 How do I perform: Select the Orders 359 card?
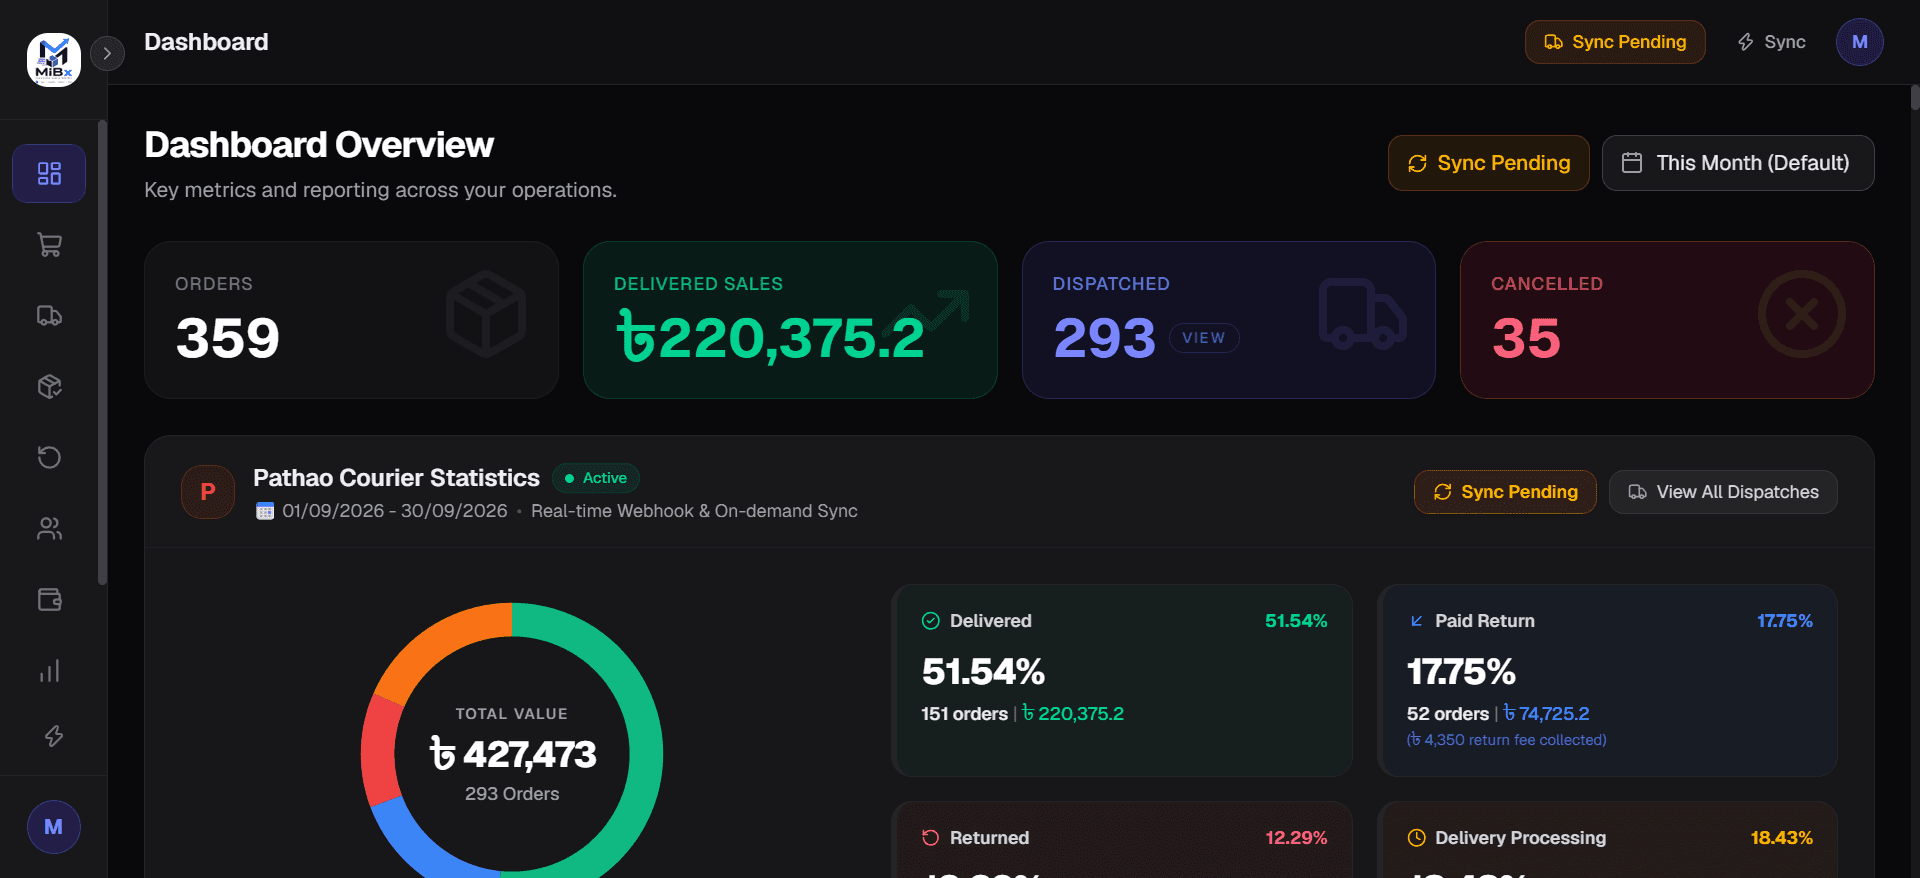point(351,320)
